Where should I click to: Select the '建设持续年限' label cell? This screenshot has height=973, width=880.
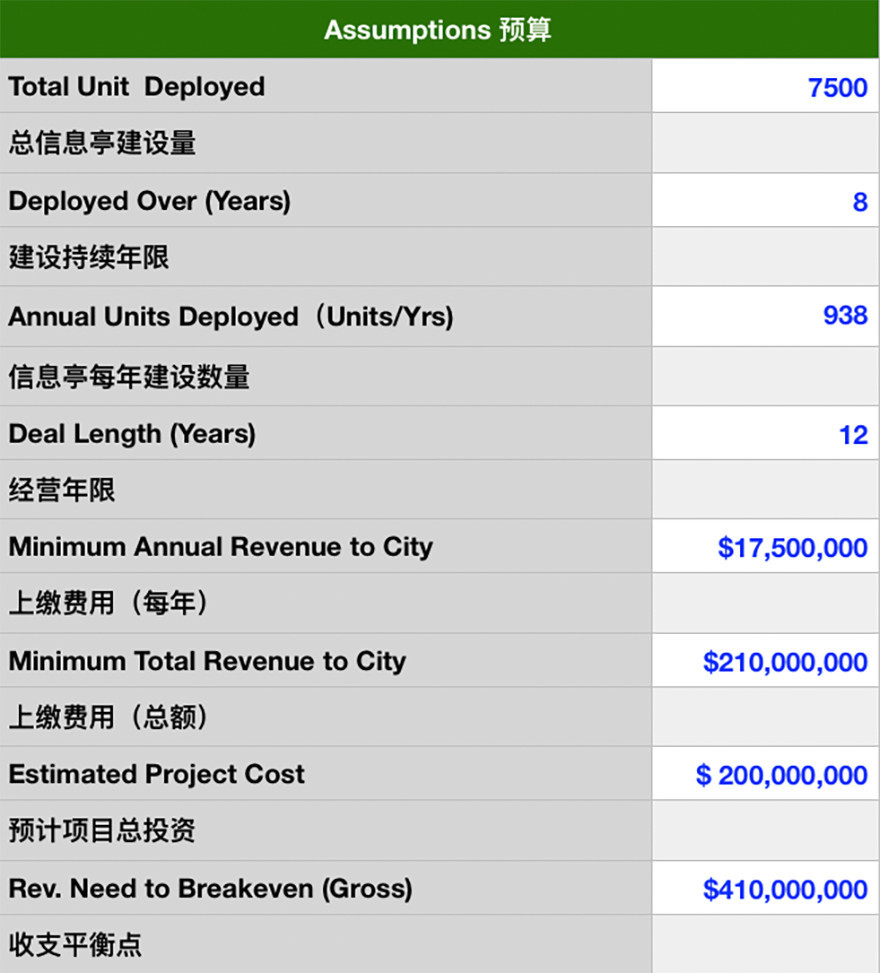coord(326,256)
